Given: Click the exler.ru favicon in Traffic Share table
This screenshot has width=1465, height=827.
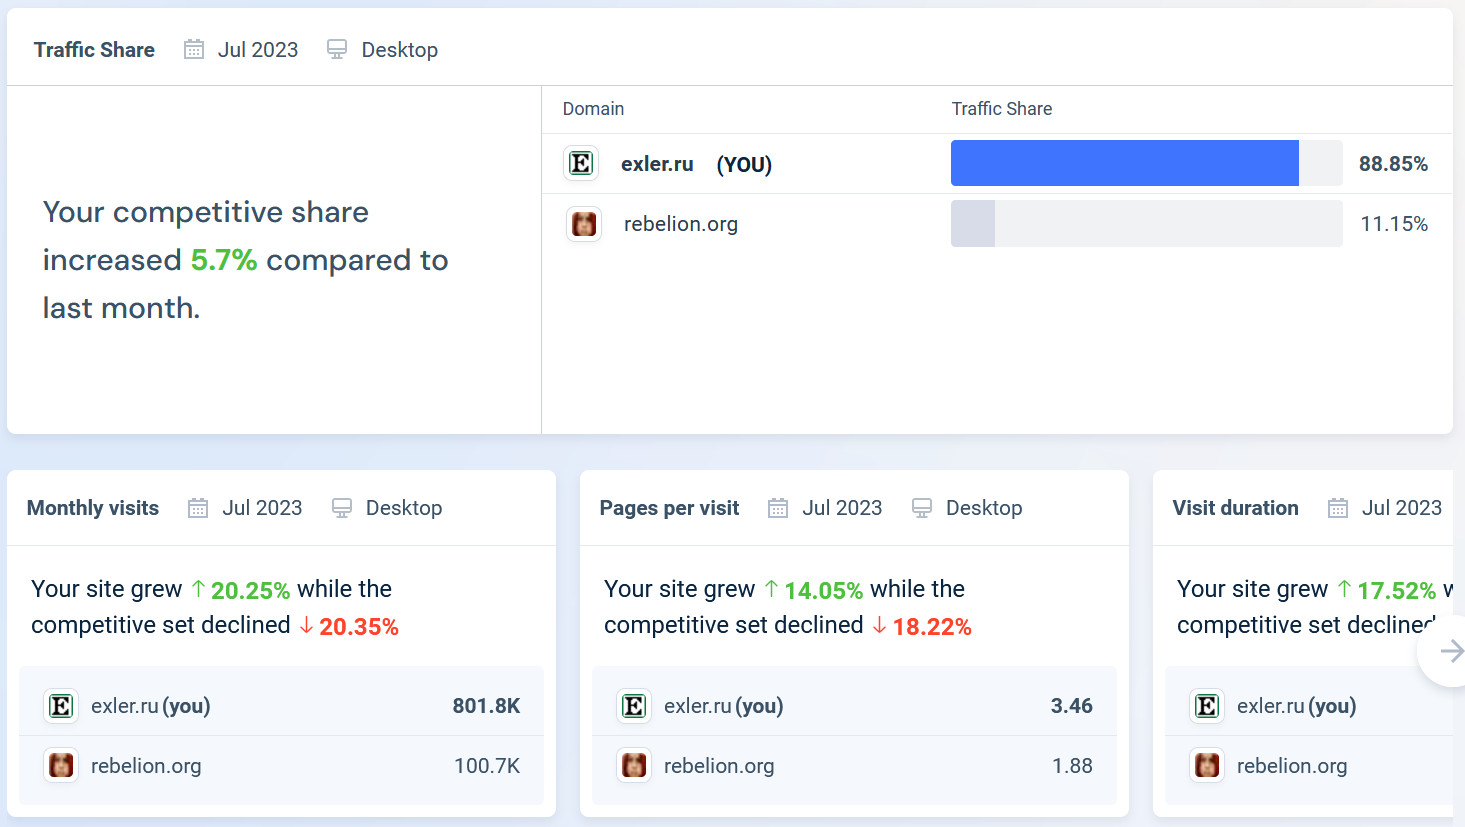Looking at the screenshot, I should click(x=581, y=163).
